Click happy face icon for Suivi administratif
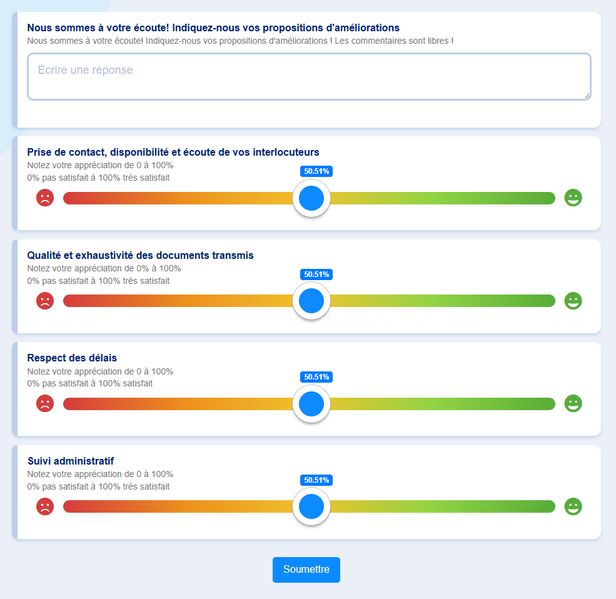The height and width of the screenshot is (599, 616). pyautogui.click(x=573, y=506)
